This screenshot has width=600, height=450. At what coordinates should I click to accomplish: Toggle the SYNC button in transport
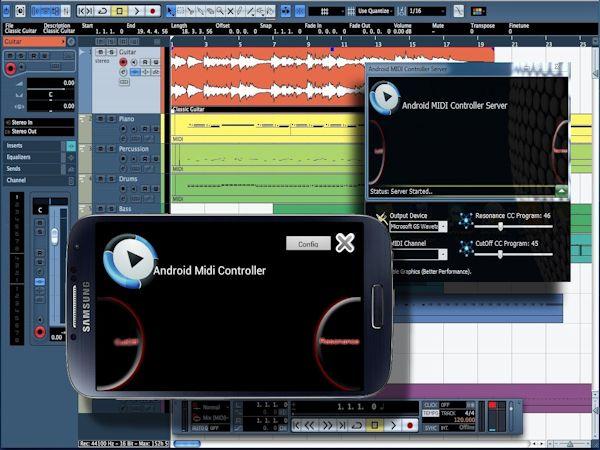pos(430,427)
